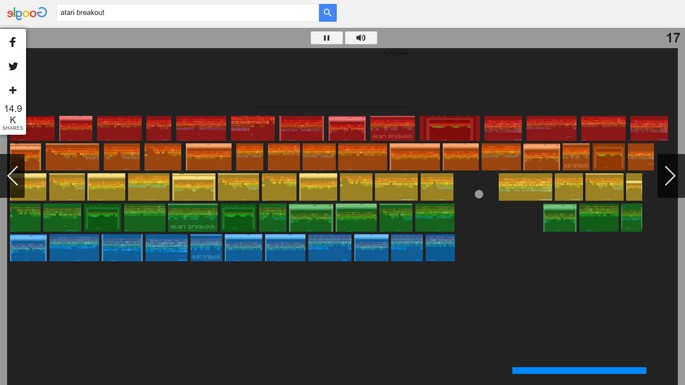Click the 'atari breakout' search field
The width and height of the screenshot is (685, 385).
point(188,13)
